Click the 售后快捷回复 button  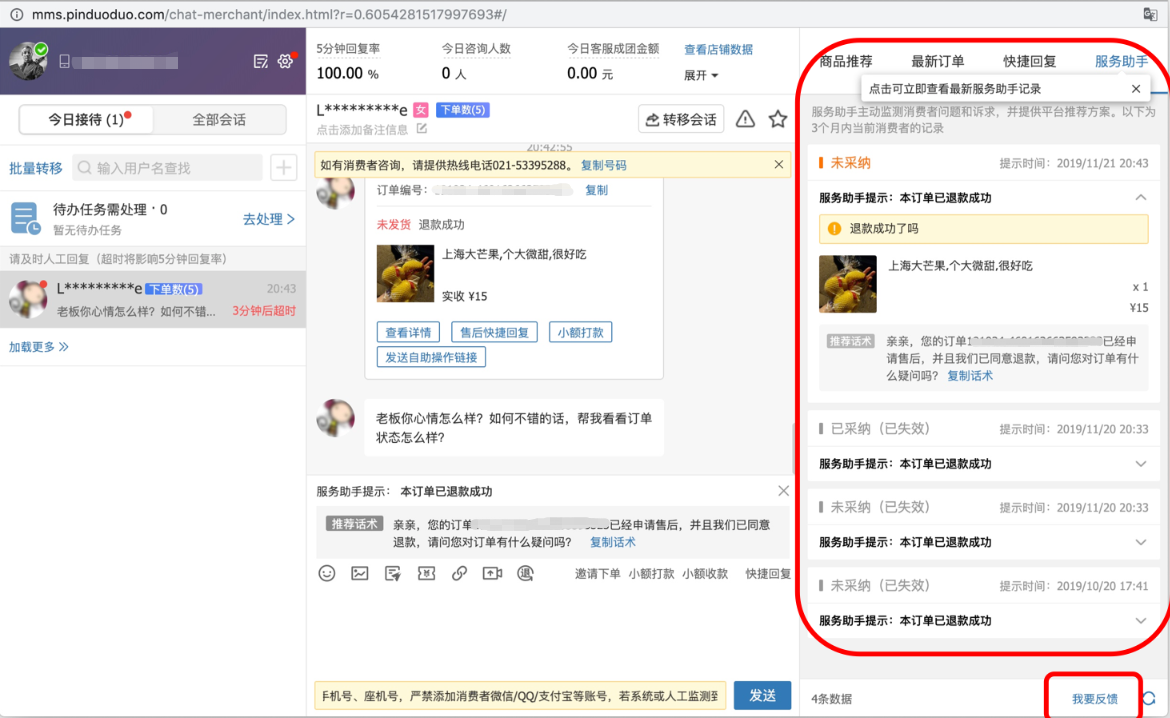click(x=494, y=332)
